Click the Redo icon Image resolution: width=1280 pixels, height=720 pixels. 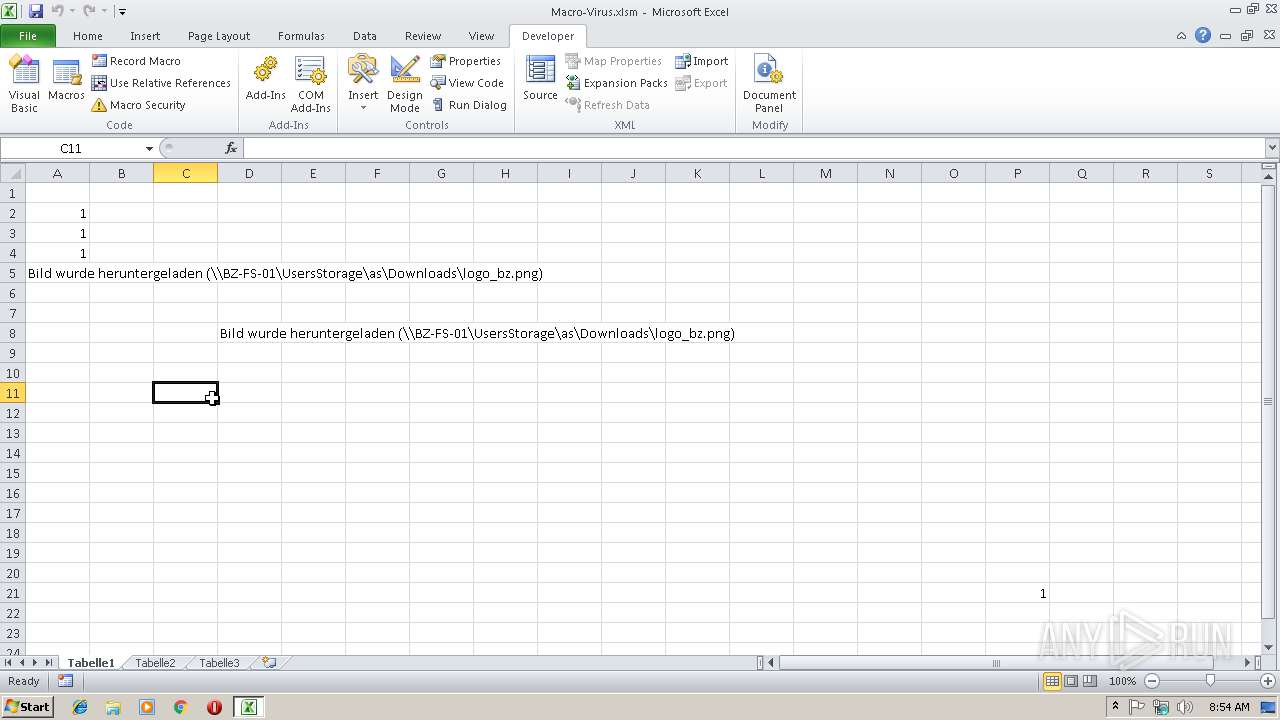(x=89, y=11)
